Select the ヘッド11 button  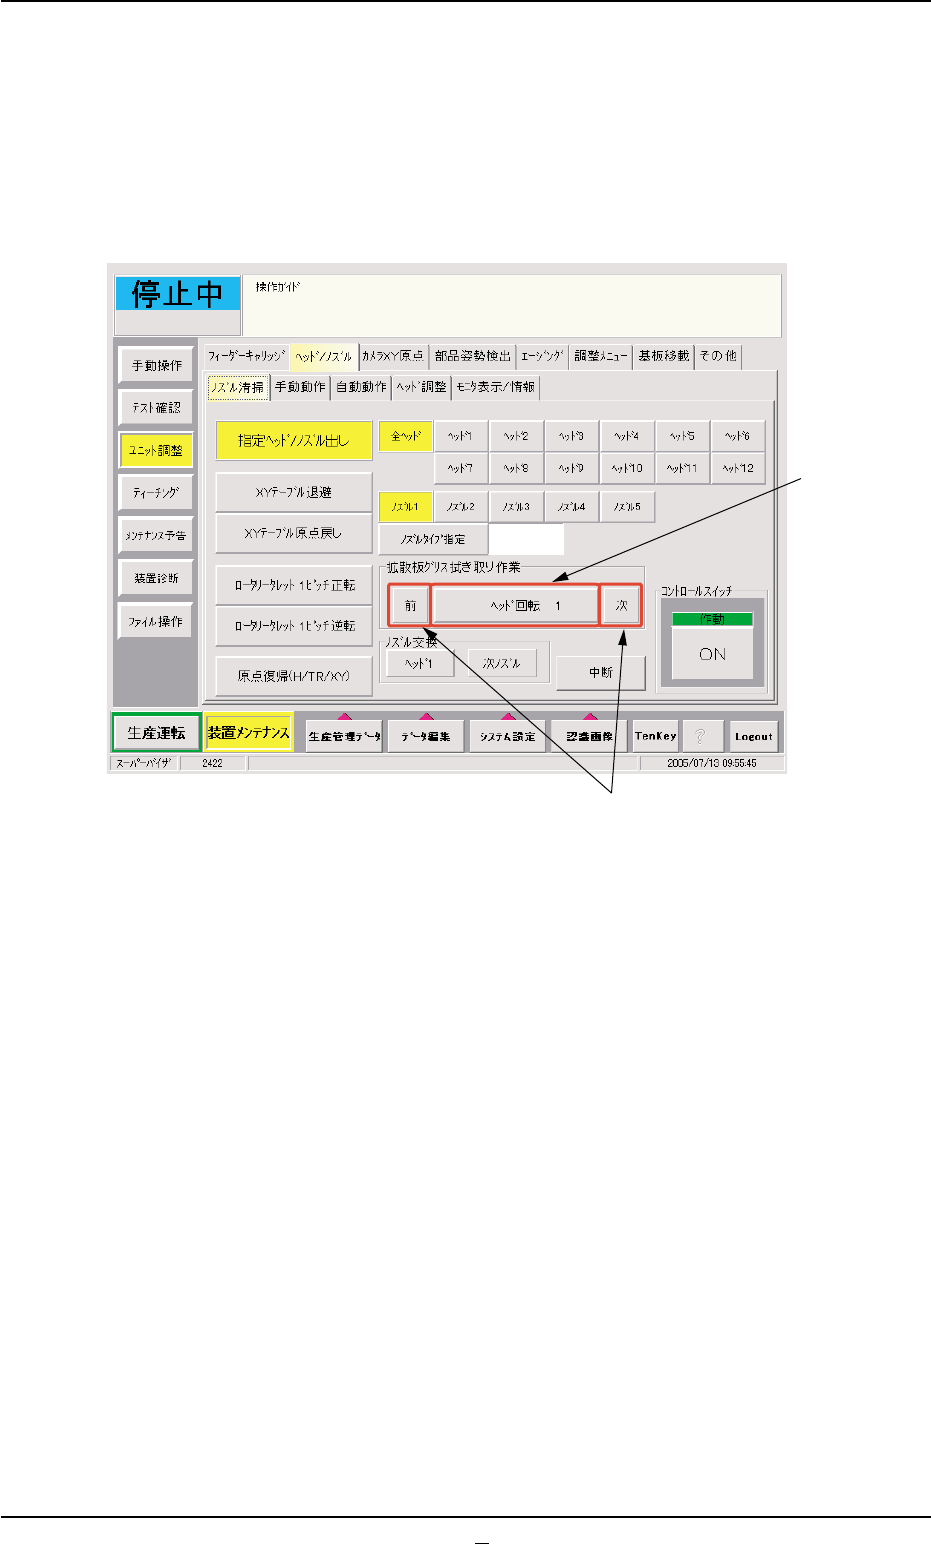coord(682,468)
